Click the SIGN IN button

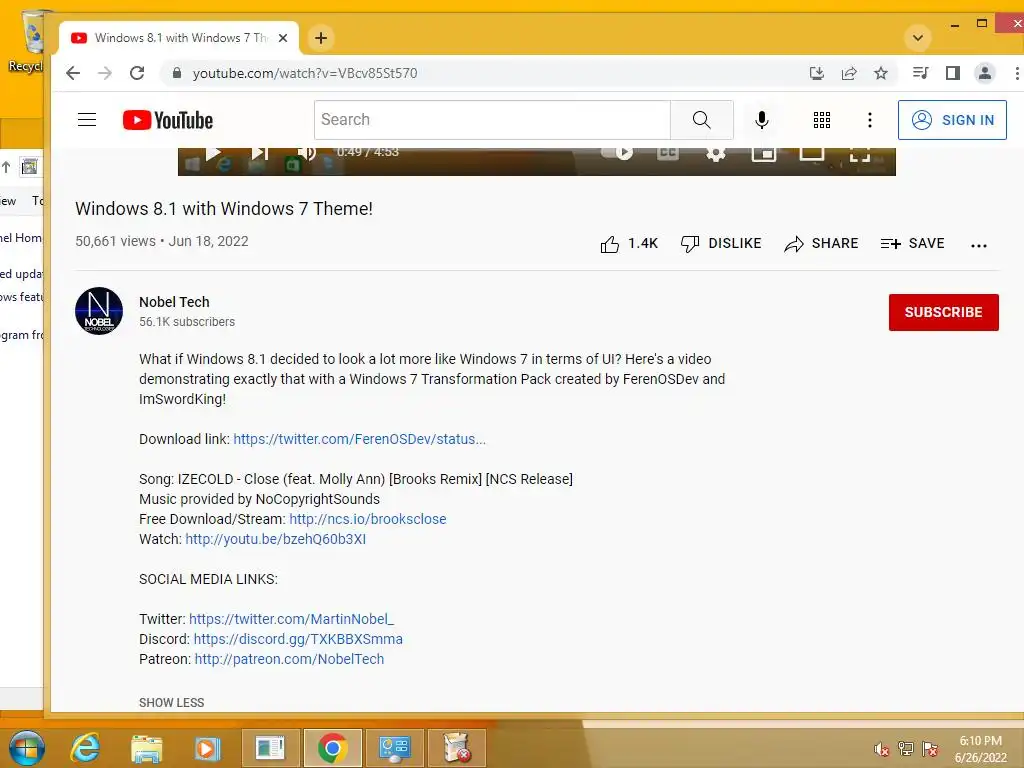coord(952,120)
